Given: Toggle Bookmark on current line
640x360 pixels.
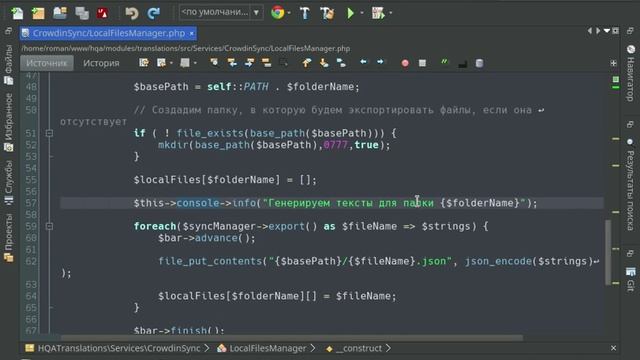Looking at the screenshot, I should tap(341, 62).
